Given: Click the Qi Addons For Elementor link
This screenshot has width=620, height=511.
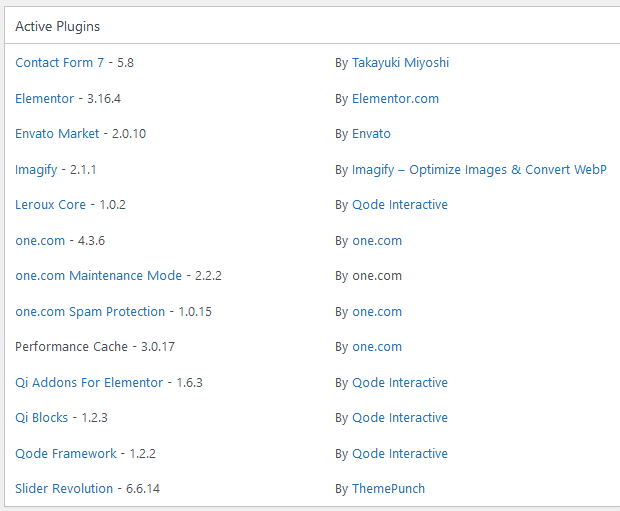Looking at the screenshot, I should tap(88, 383).
